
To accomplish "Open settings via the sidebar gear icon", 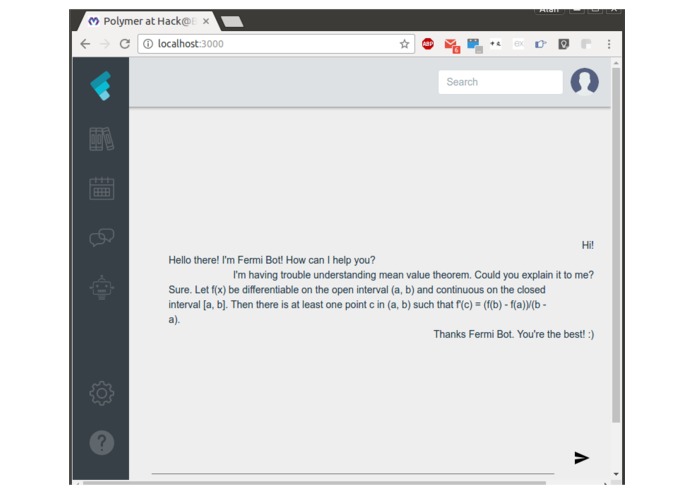I will 102,393.
